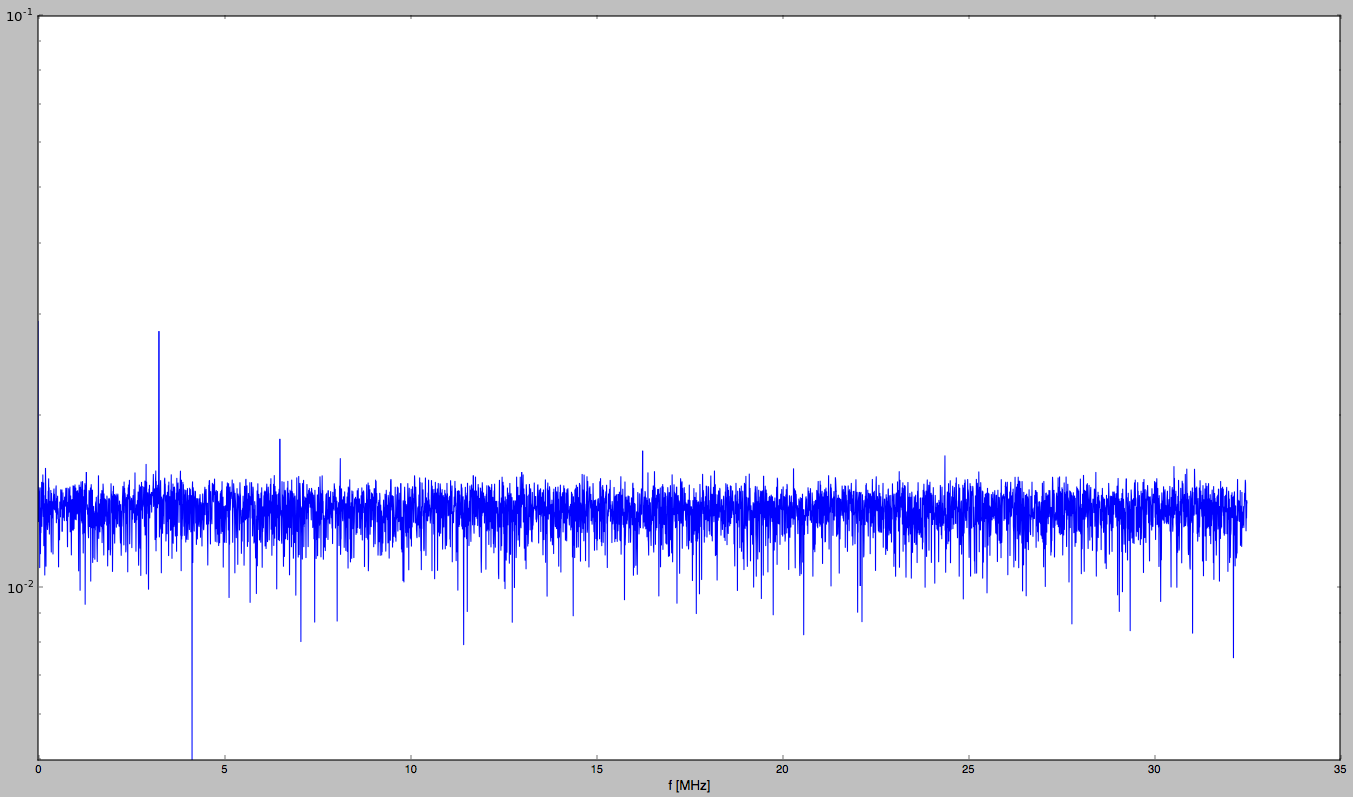The height and width of the screenshot is (797, 1353).
Task: Click the x-axis tick label 10
Action: pos(410,770)
